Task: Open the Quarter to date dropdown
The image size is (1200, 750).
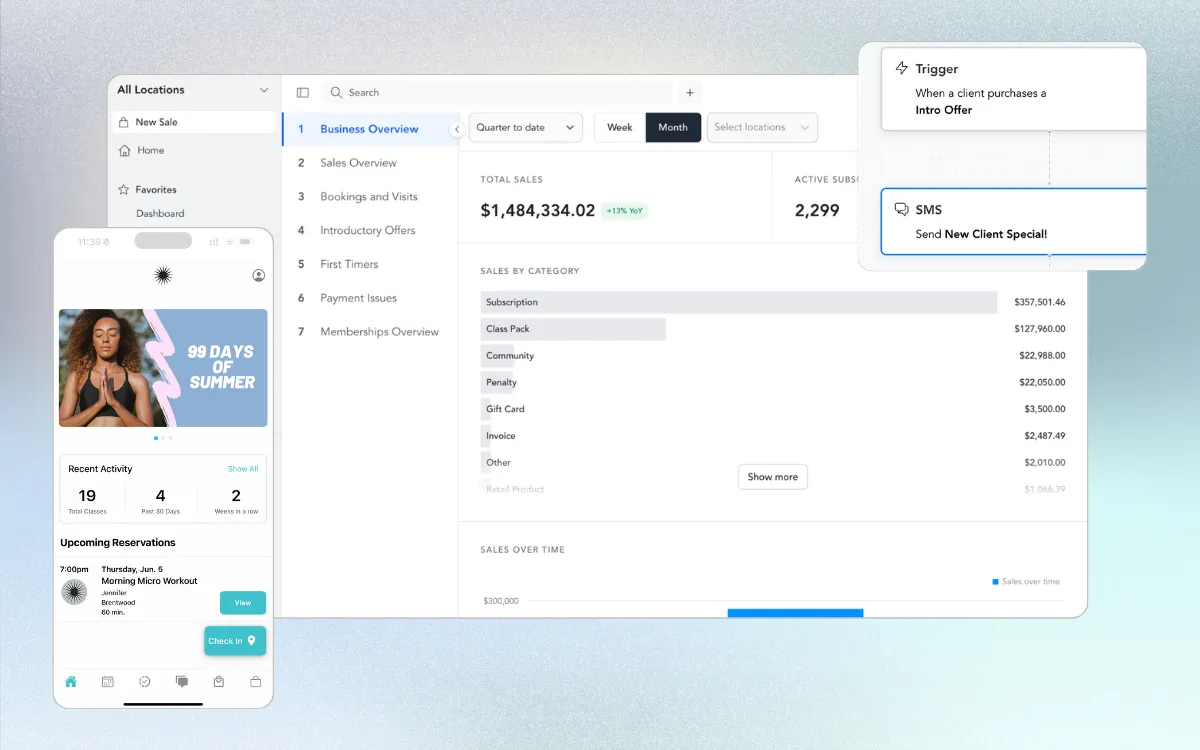Action: click(x=525, y=127)
